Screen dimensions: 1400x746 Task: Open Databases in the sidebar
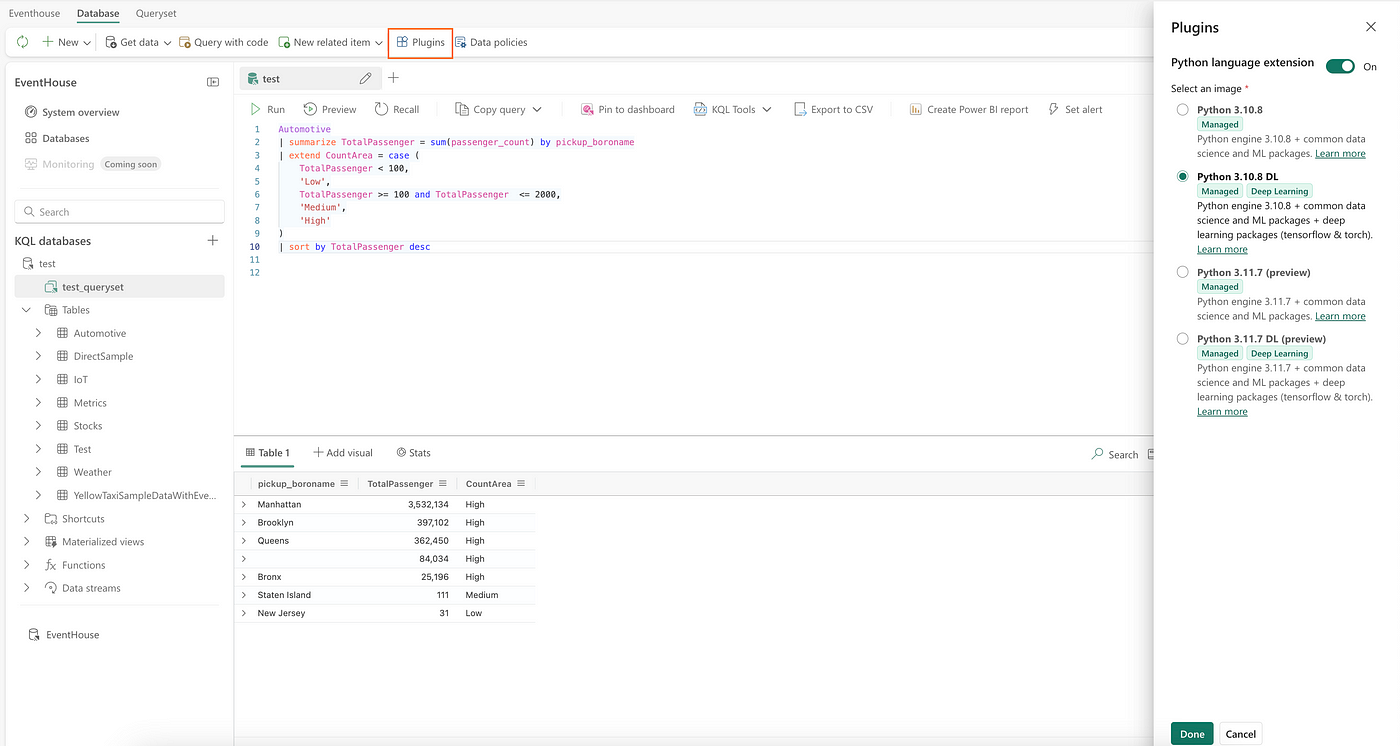(x=57, y=138)
